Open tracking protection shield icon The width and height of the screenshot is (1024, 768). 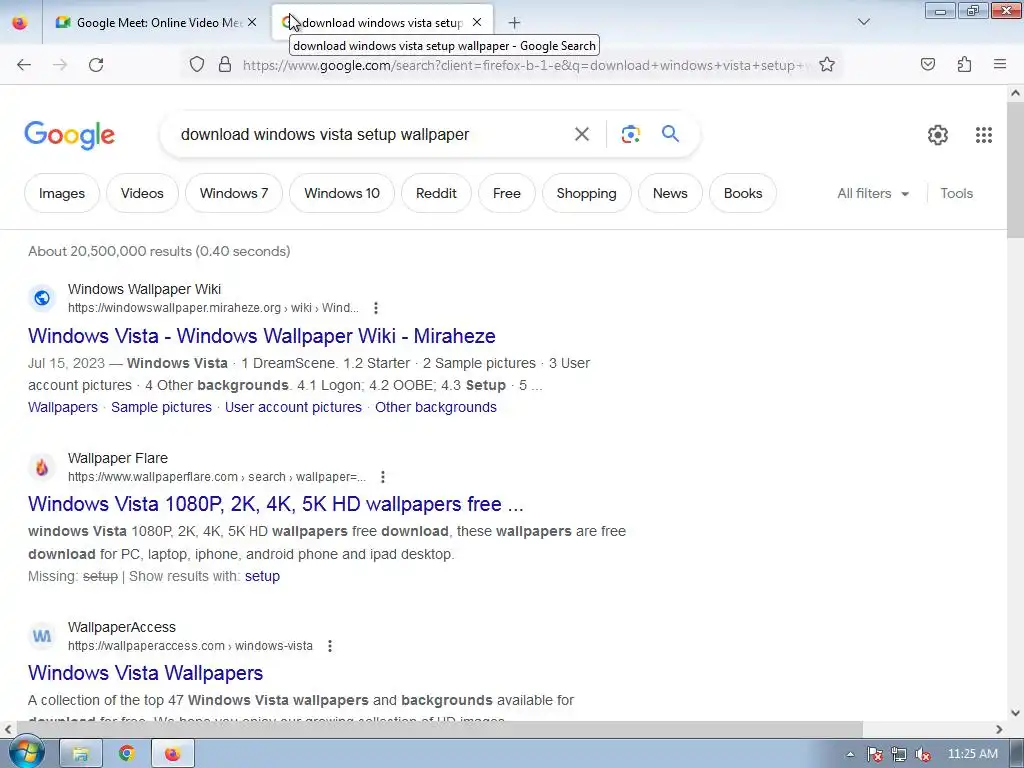(197, 65)
